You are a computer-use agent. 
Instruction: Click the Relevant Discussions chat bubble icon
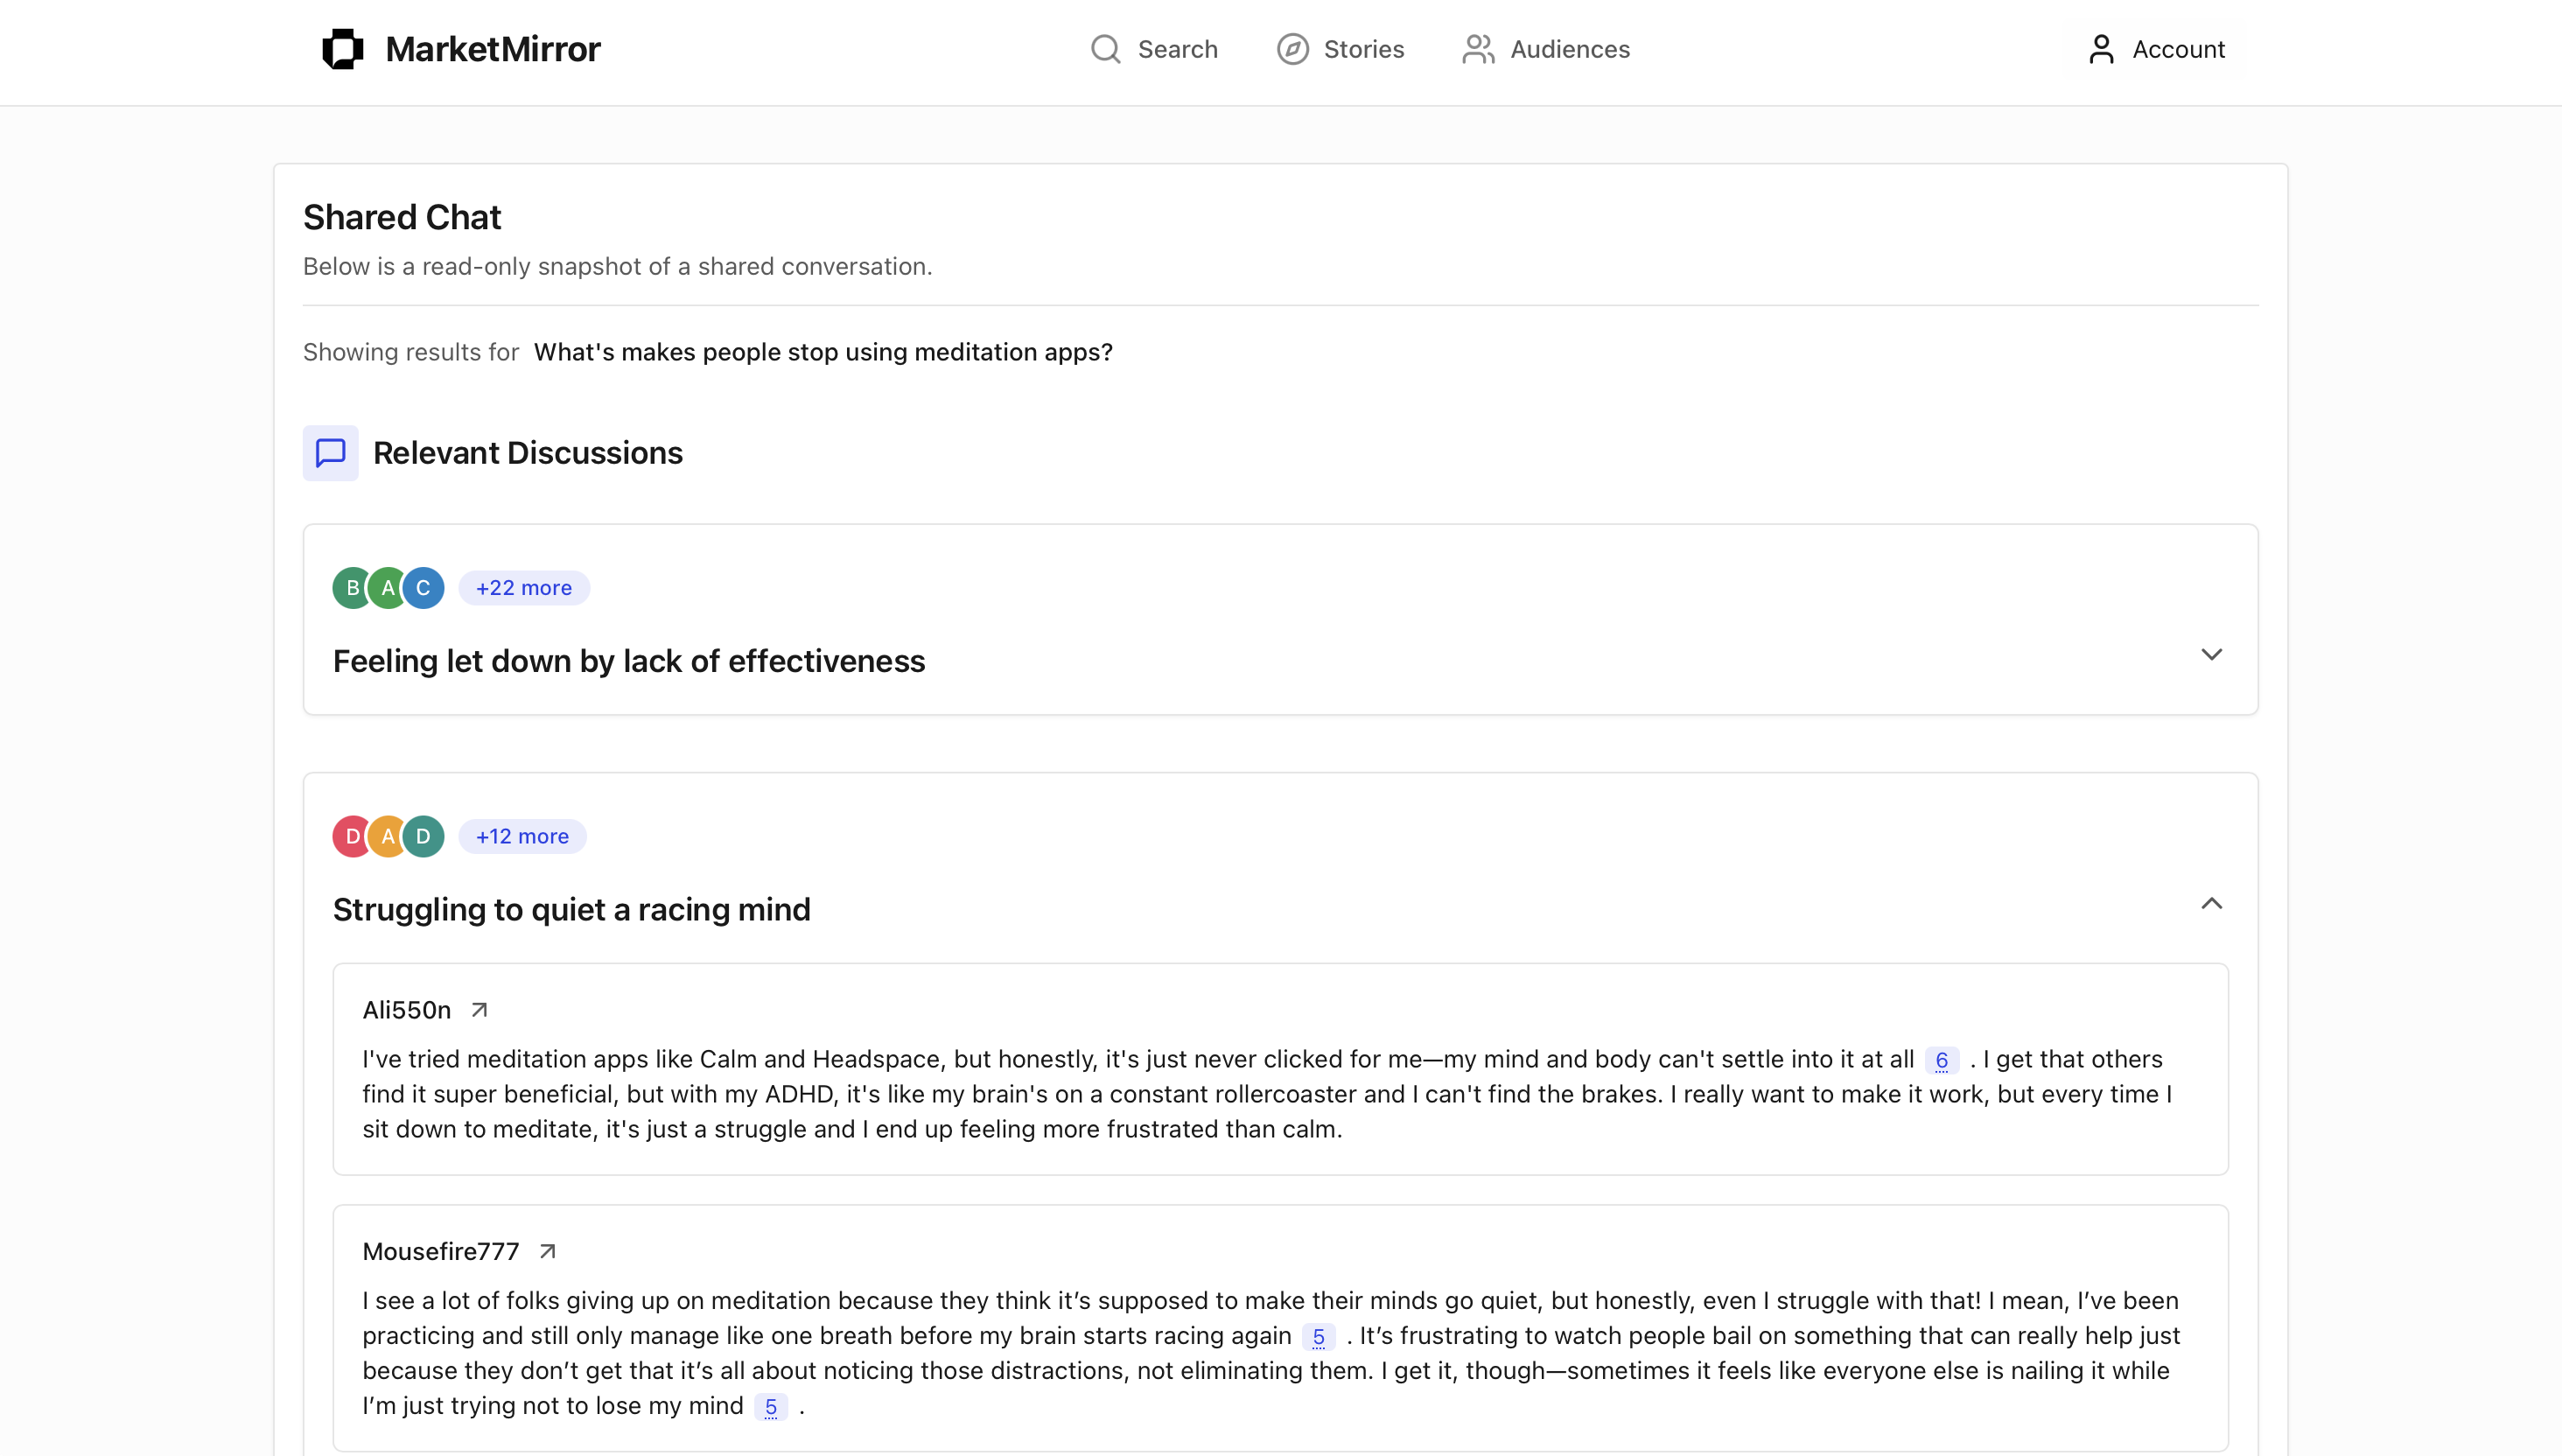point(331,453)
